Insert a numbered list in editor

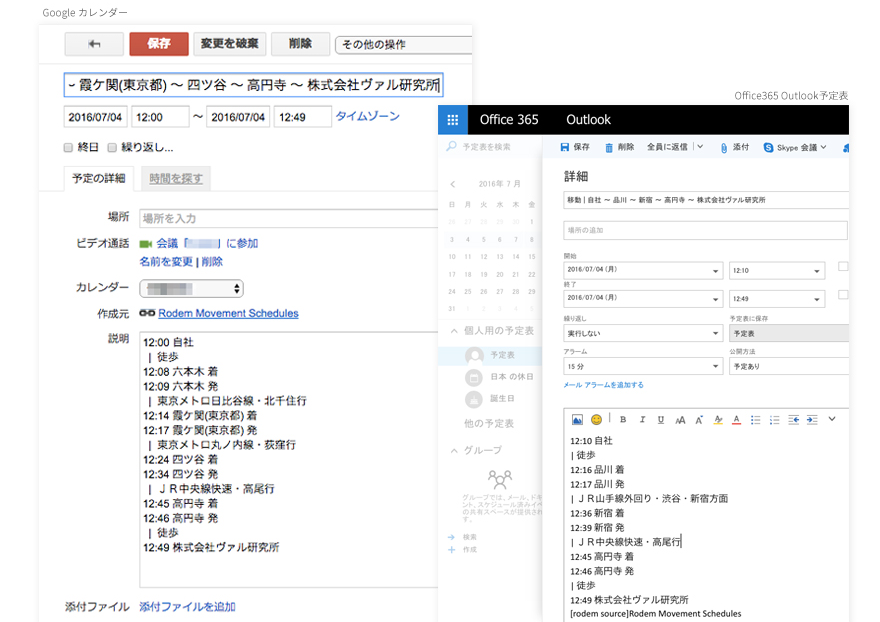coord(774,419)
